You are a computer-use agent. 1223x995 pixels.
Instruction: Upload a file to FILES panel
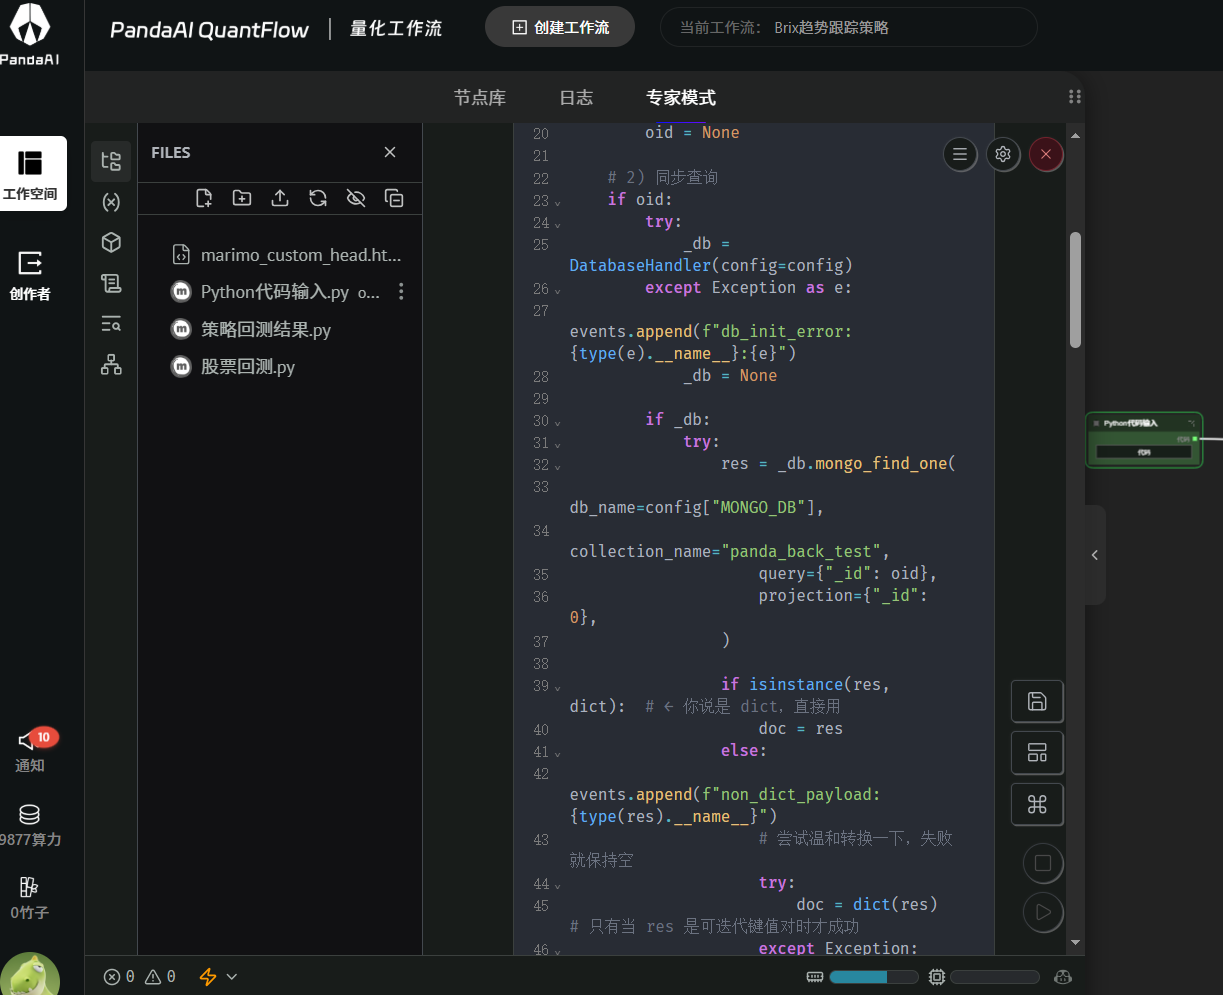[280, 198]
